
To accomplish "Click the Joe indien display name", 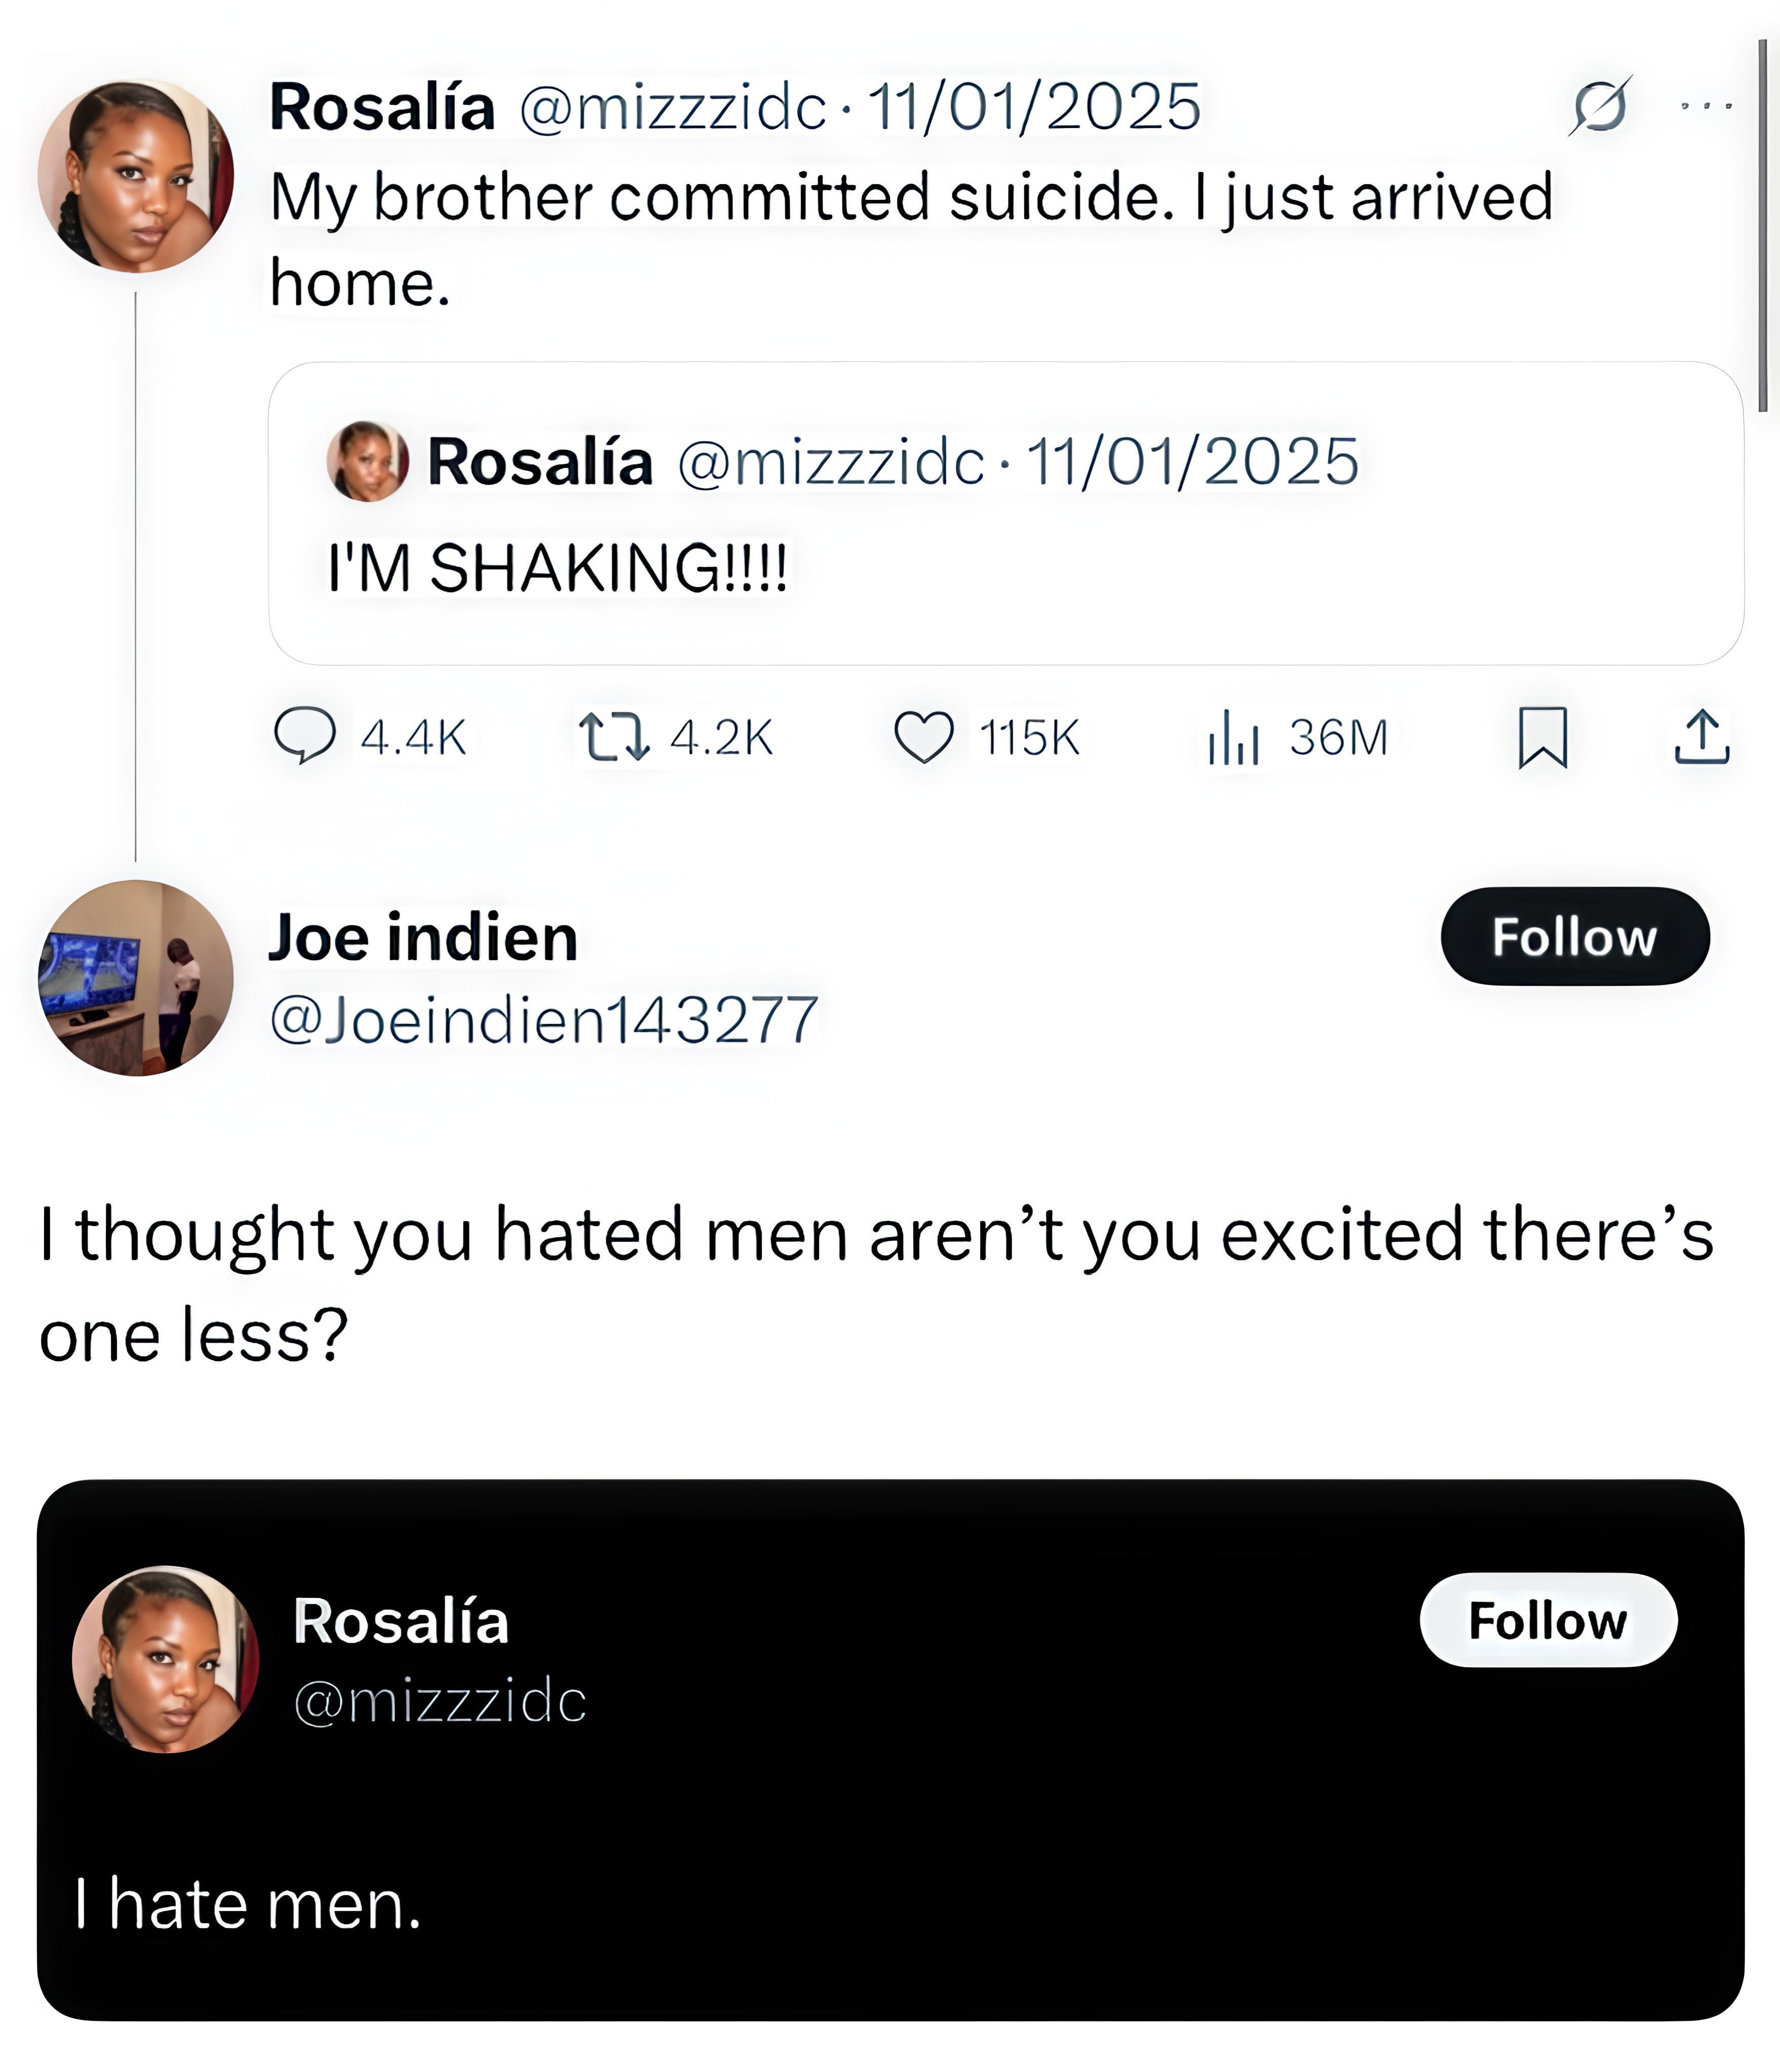I will (423, 938).
